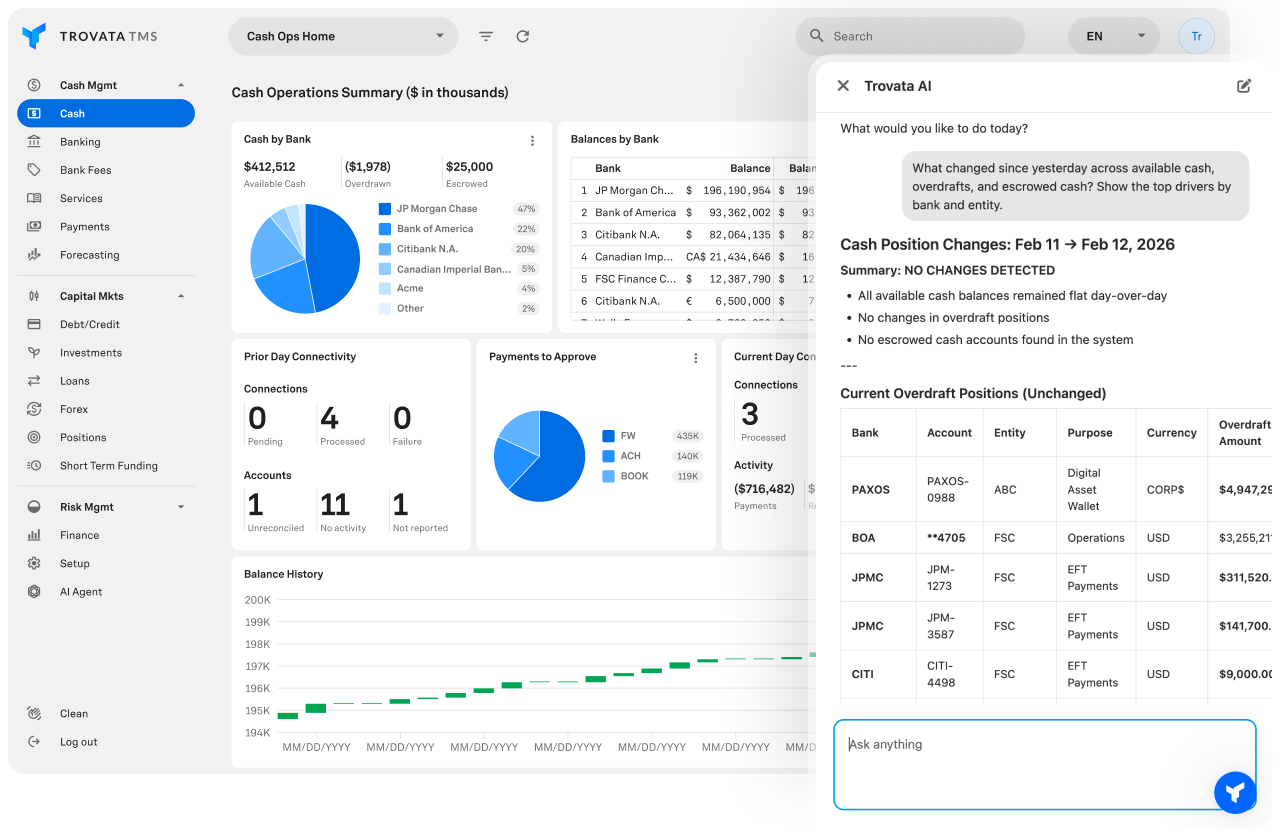Viewport: 1280px width, 836px height.
Task: Open the Cash Ops Home dropdown
Action: pos(343,36)
